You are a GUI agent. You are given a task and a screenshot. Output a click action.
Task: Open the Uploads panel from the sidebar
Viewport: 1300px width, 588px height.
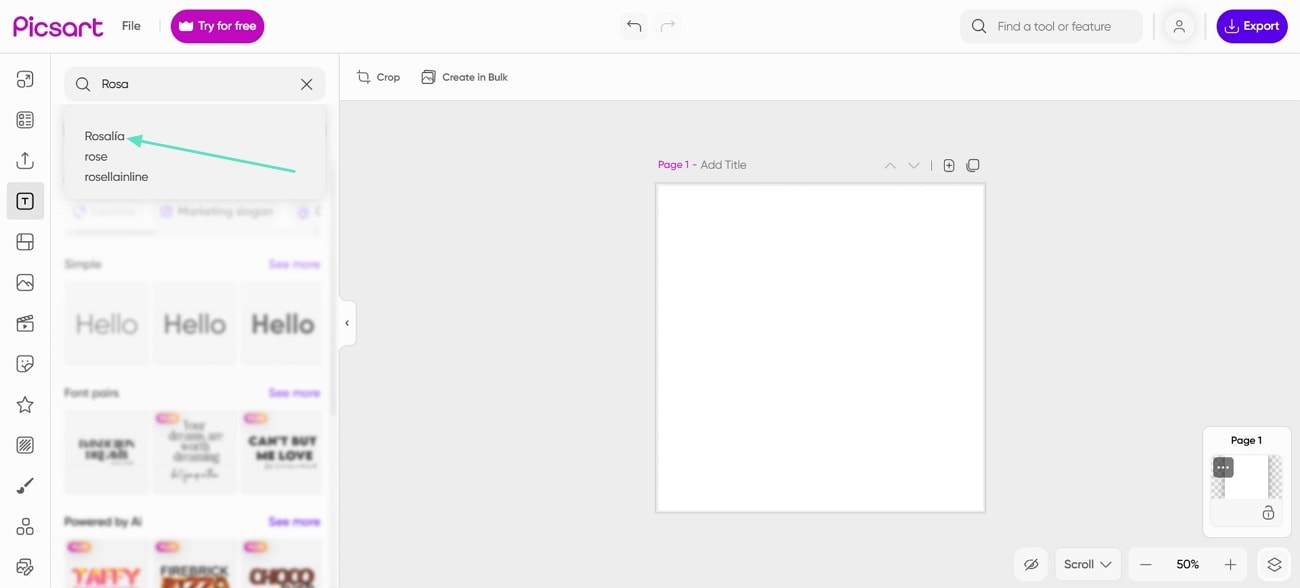25,160
